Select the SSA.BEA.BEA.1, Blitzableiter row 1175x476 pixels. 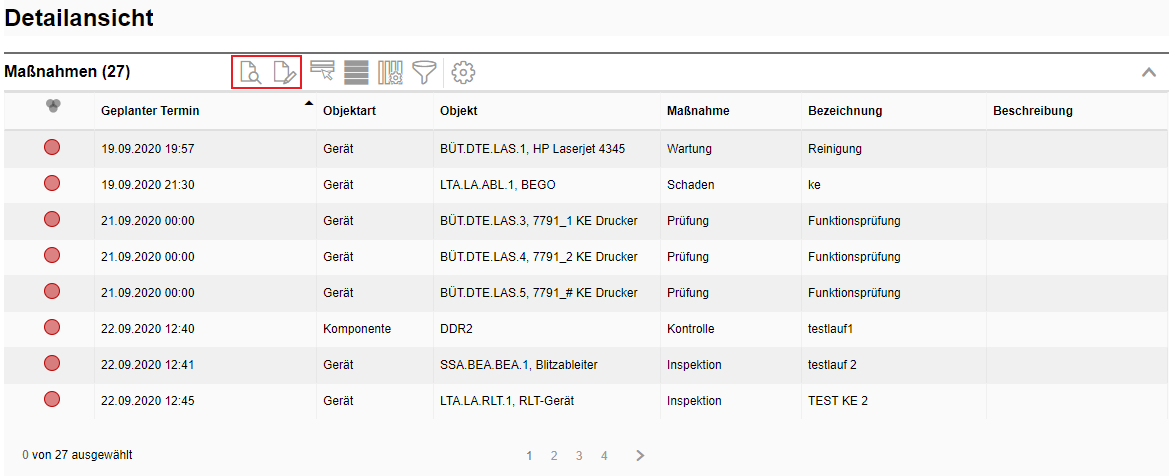(x=518, y=365)
